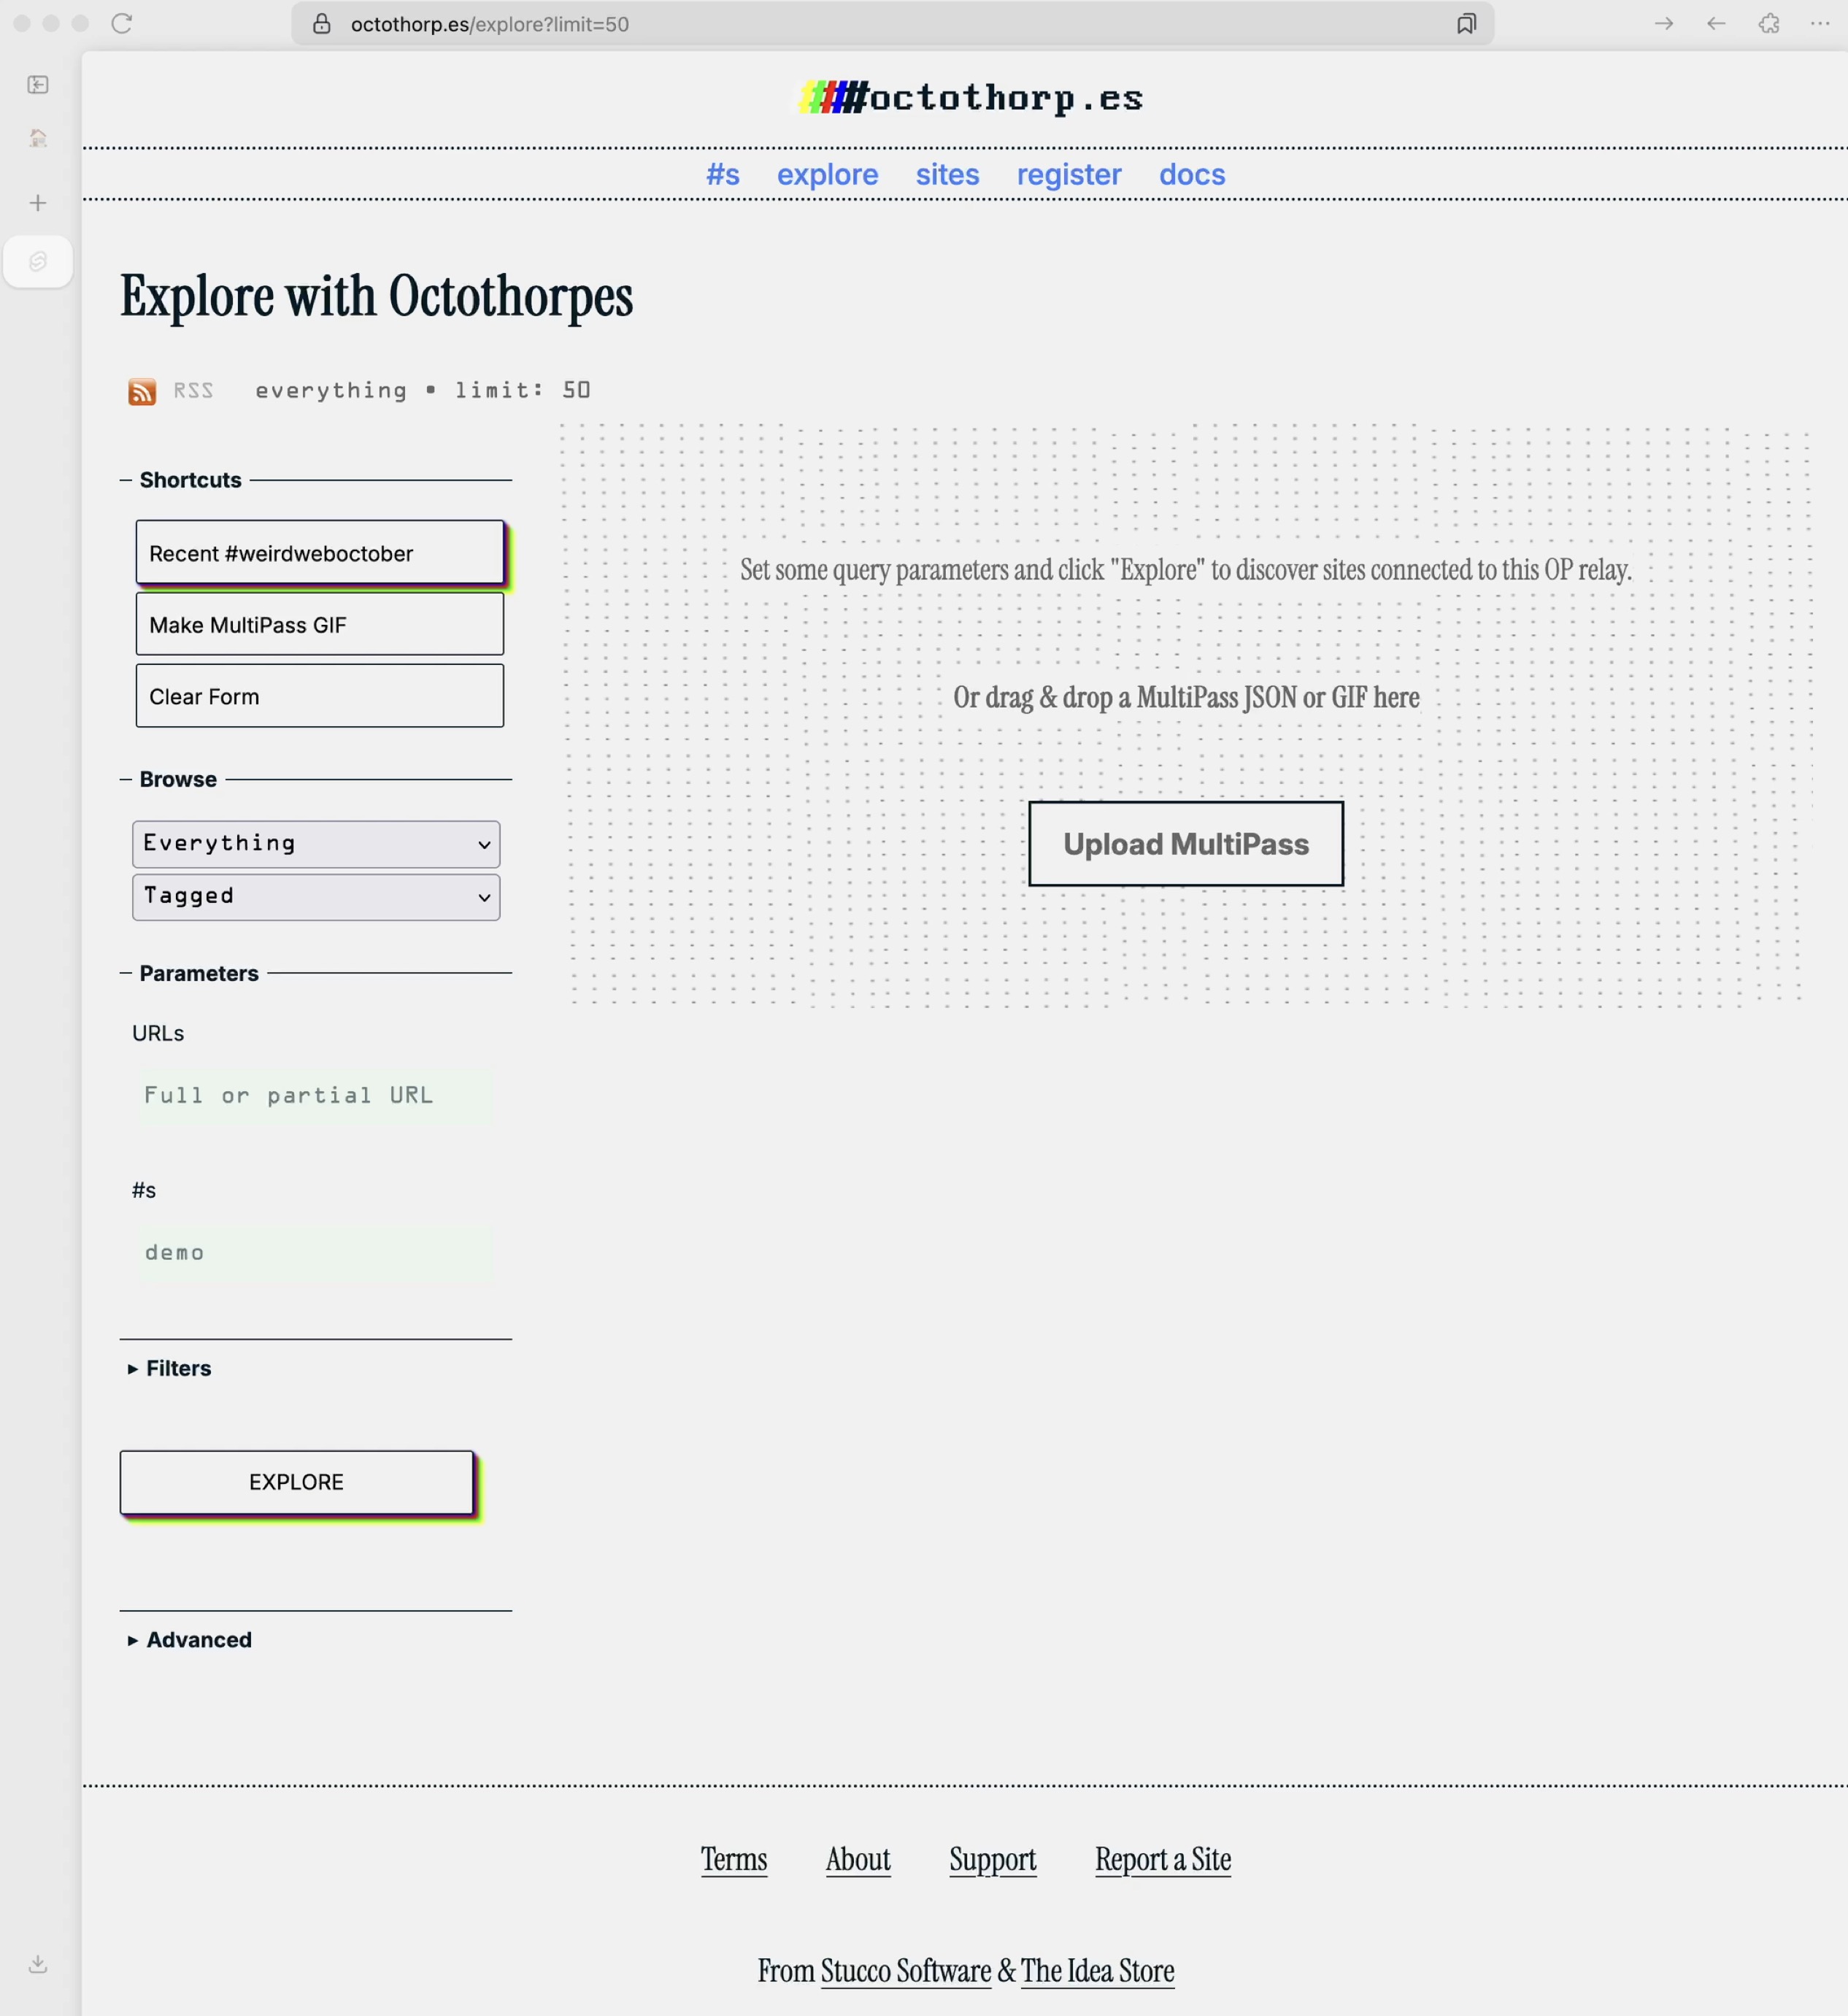Open the Everything browse dropdown
Screen dimensions: 1848x2016
(316, 844)
